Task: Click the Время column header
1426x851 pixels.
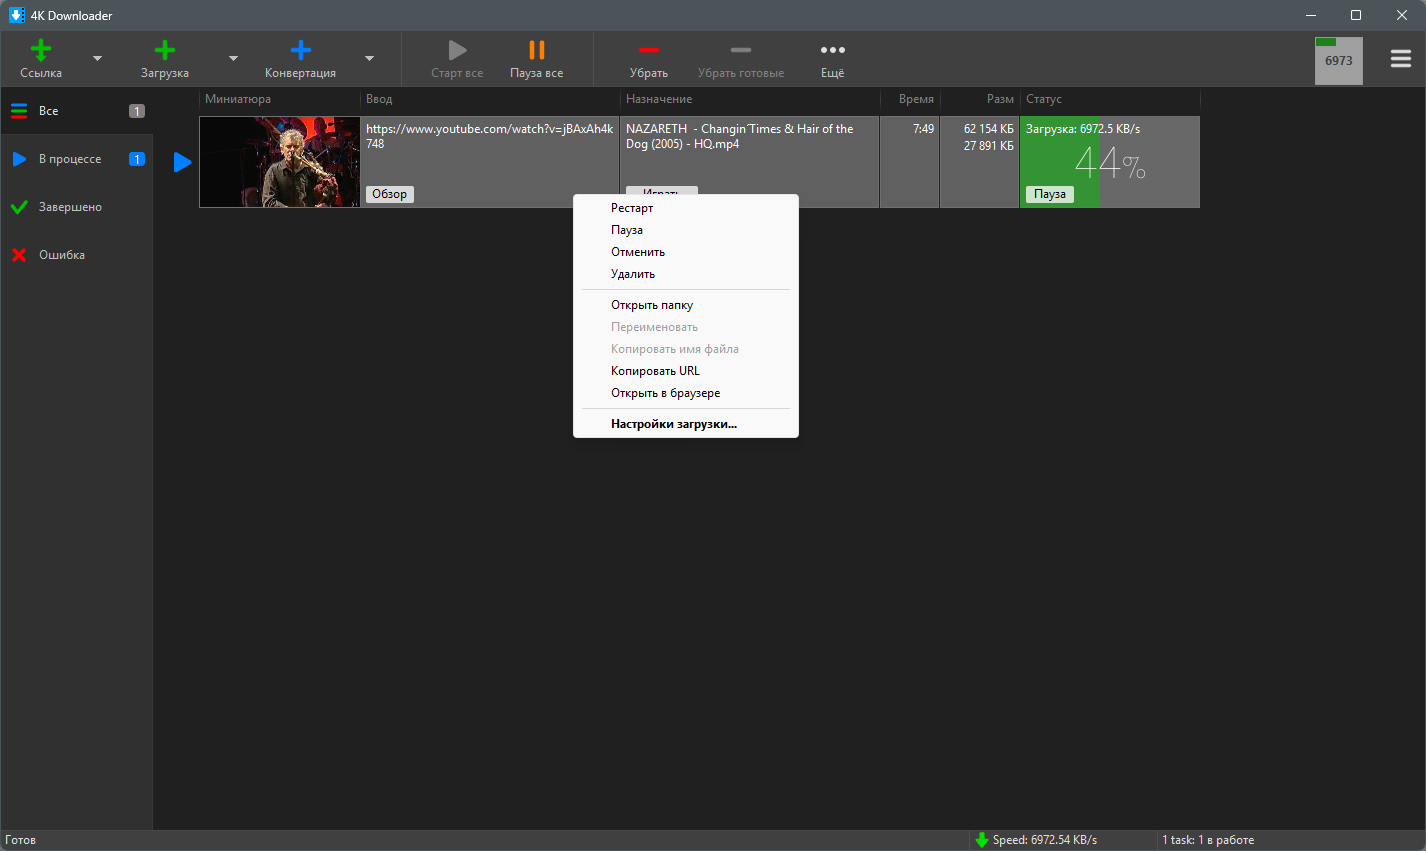Action: 910,99
